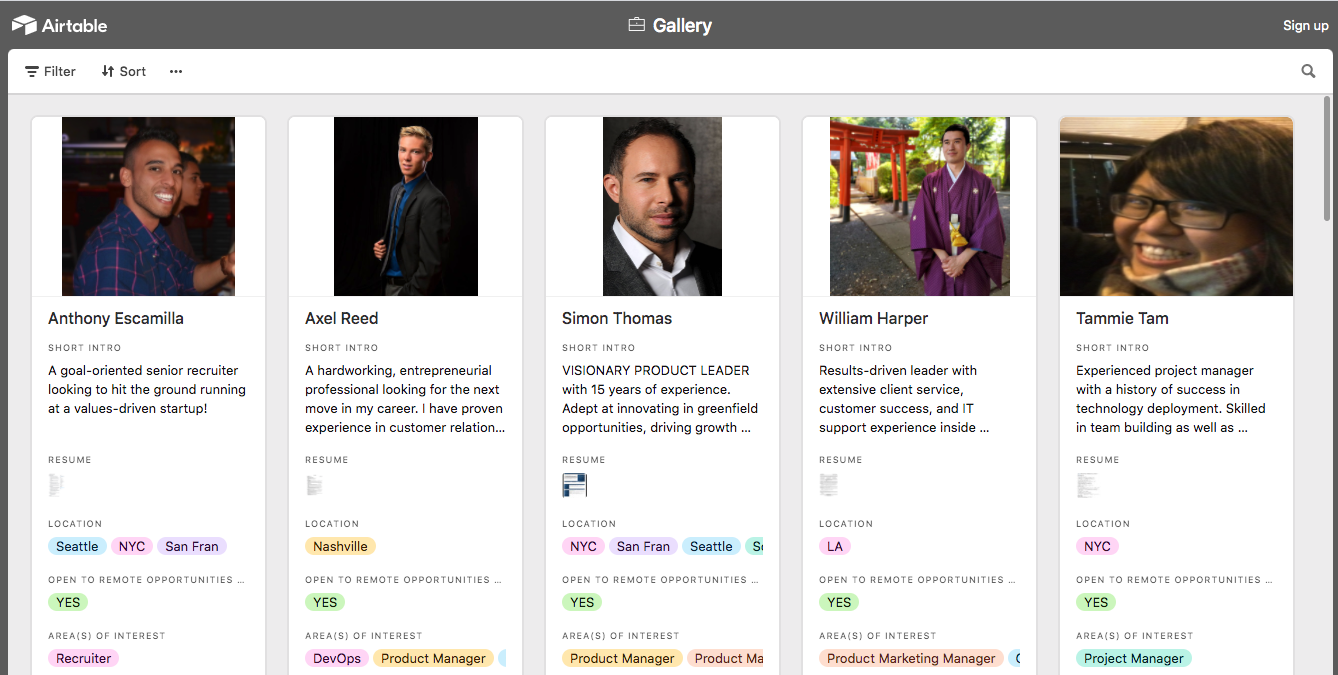The image size is (1338, 675).
Task: Open the Sort options
Action: pos(124,71)
